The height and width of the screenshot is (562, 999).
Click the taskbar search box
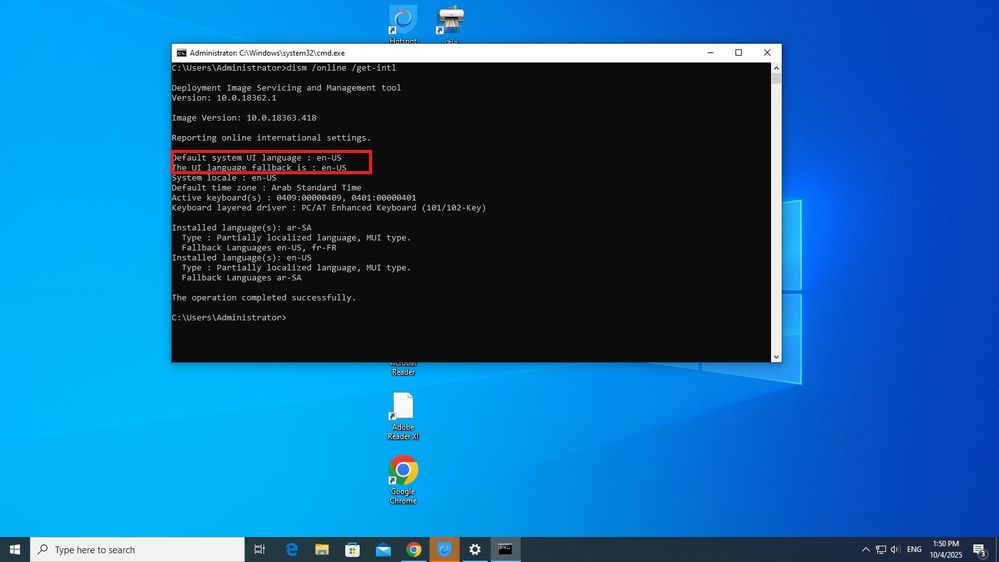tap(137, 549)
